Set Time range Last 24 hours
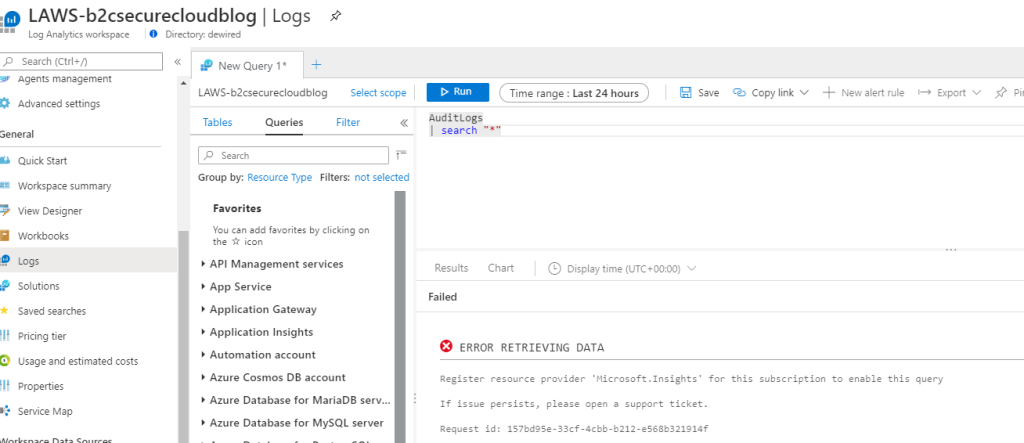 click(x=573, y=93)
